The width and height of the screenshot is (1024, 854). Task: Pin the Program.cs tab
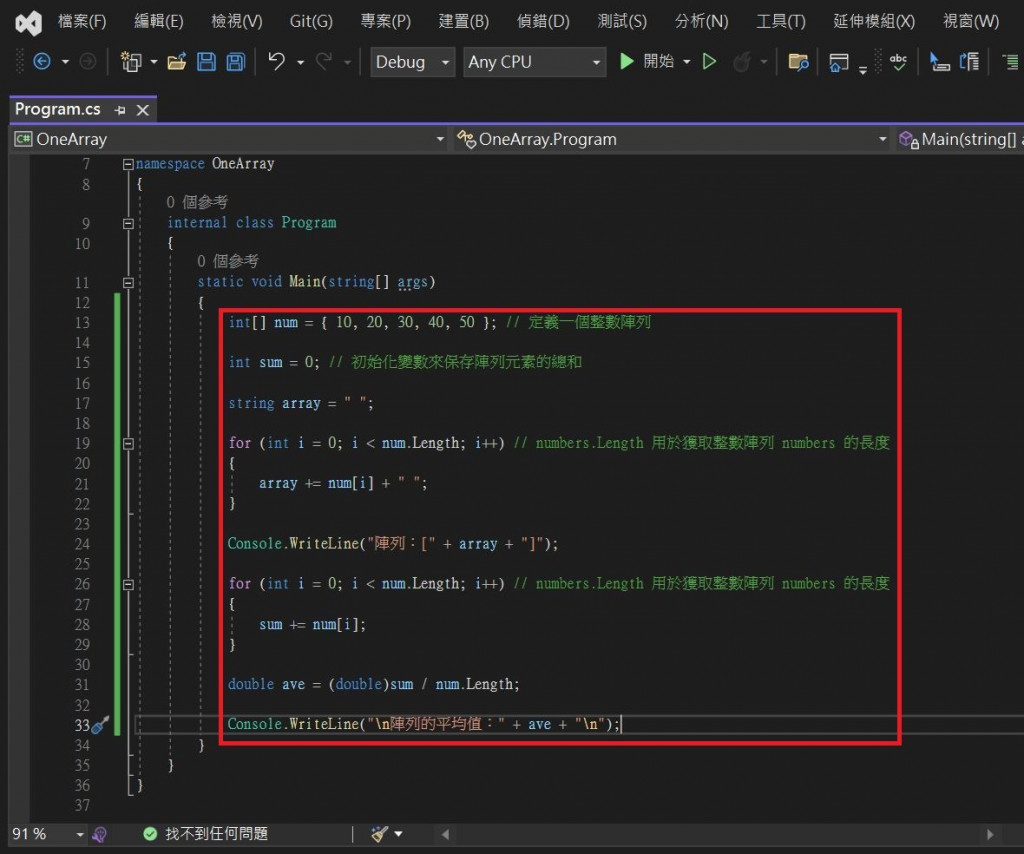tap(120, 110)
